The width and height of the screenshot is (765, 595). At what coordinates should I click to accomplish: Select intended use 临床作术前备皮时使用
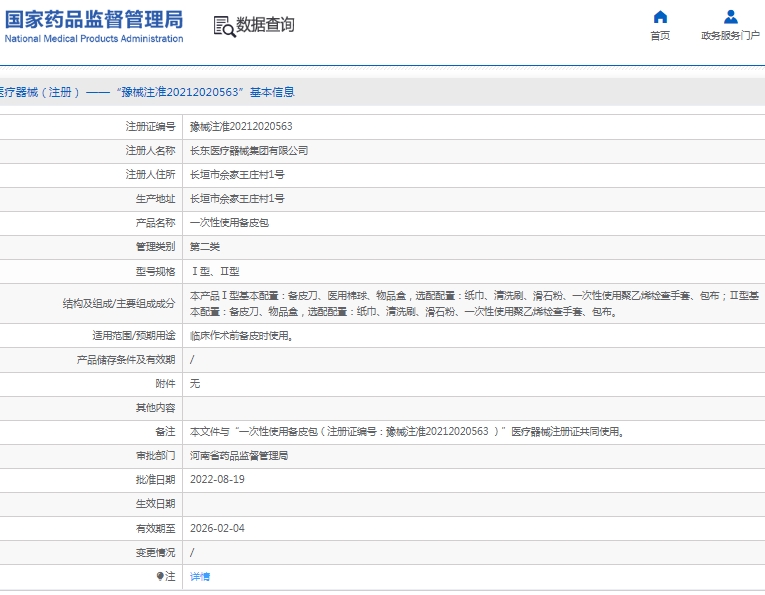pyautogui.click(x=242, y=336)
